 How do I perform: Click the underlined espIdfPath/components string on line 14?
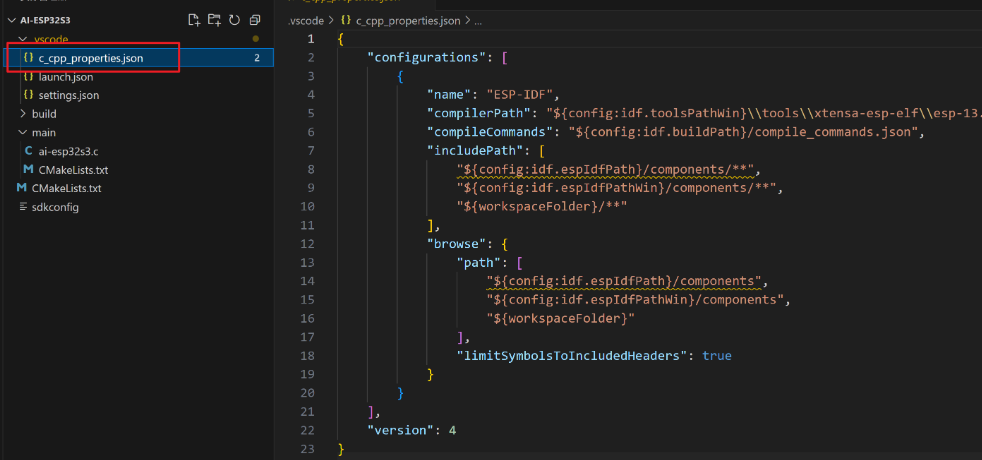(x=624, y=281)
